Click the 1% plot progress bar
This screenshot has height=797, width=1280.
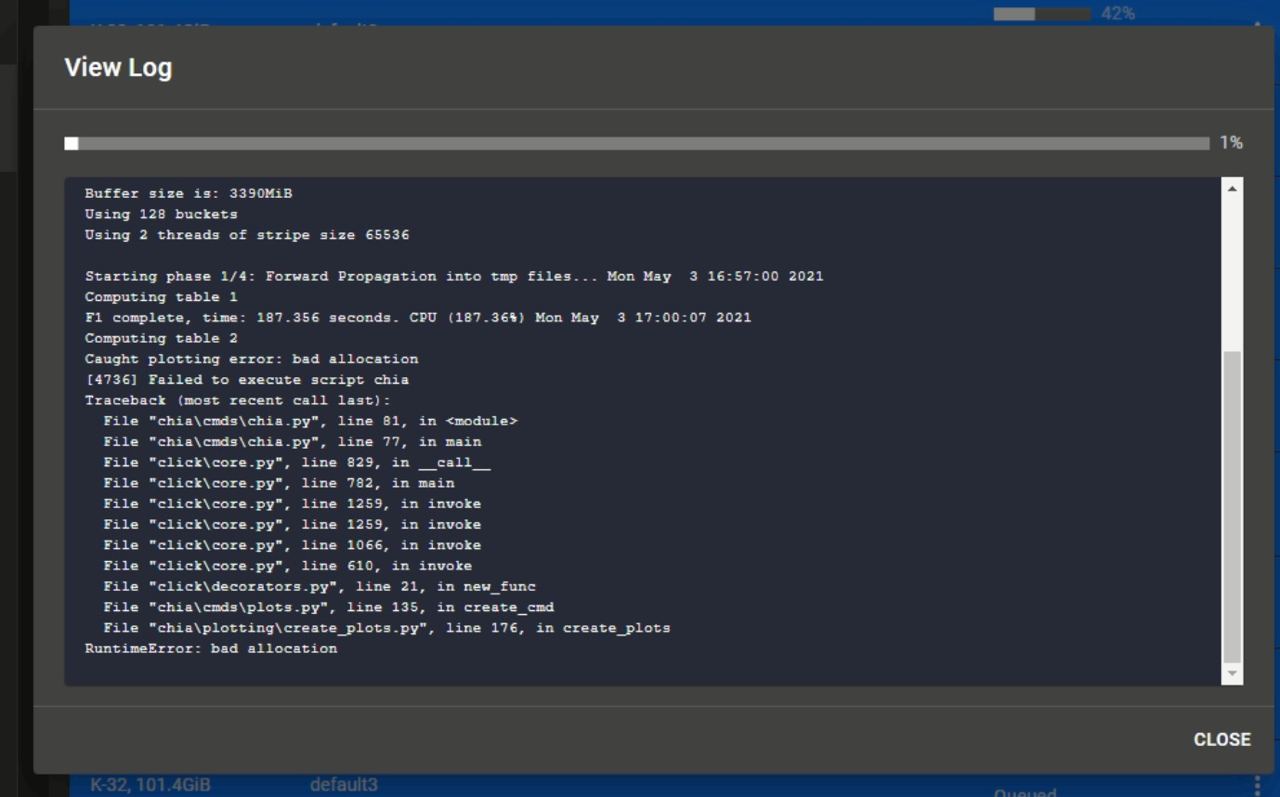[x=636, y=143]
